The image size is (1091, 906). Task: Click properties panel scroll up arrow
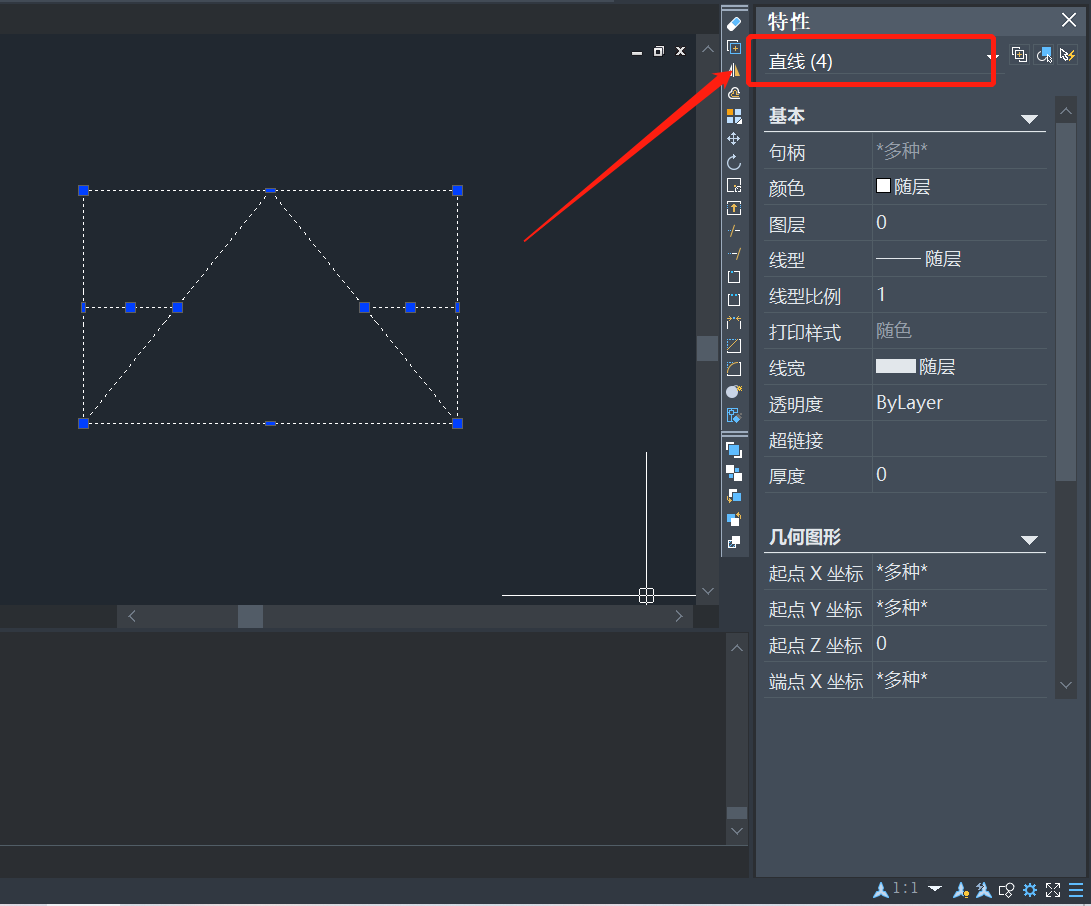click(x=1066, y=111)
